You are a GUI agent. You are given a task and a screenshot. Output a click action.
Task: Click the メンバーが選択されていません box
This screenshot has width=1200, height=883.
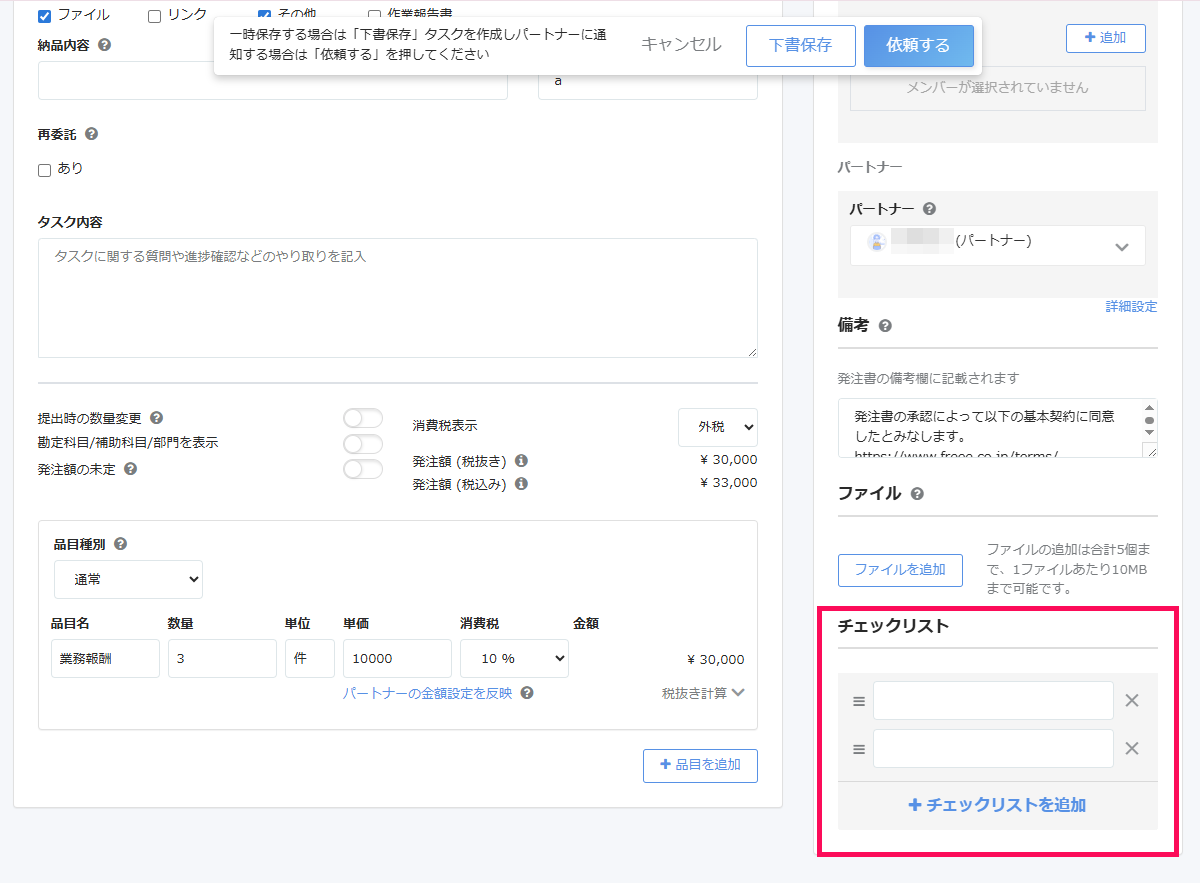[x=998, y=88]
